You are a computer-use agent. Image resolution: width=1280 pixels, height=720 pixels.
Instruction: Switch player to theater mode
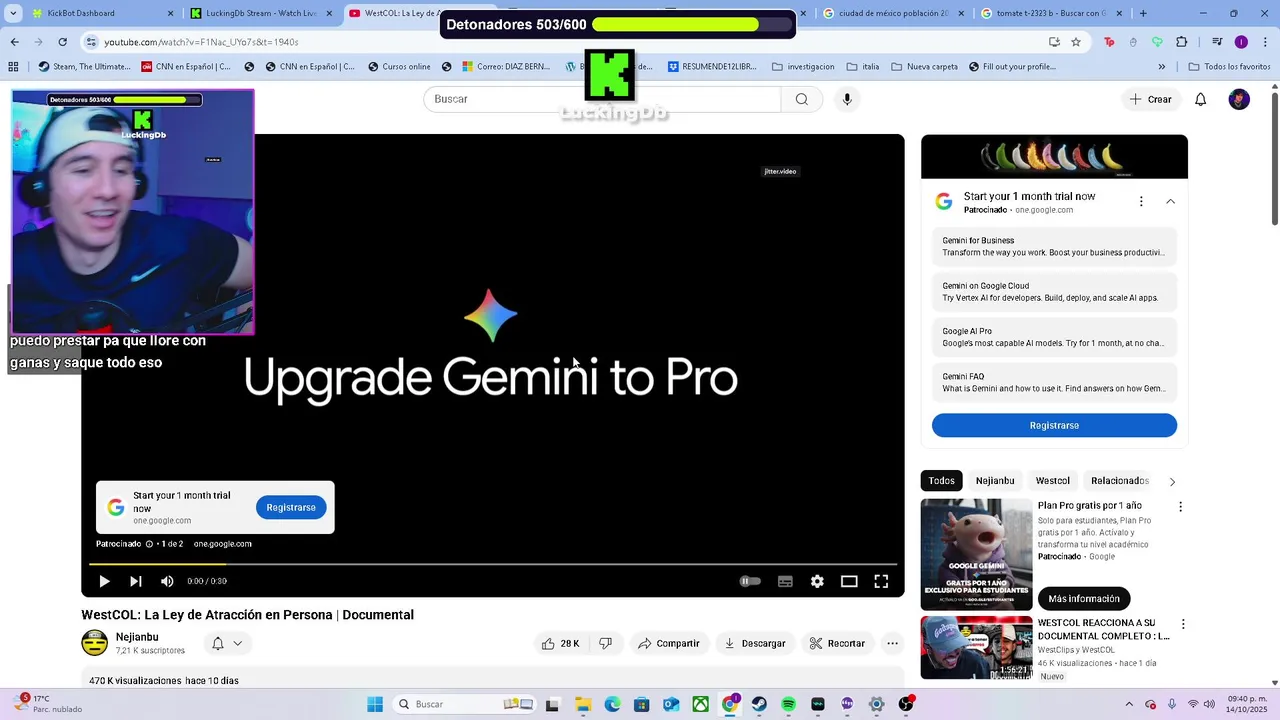849,581
